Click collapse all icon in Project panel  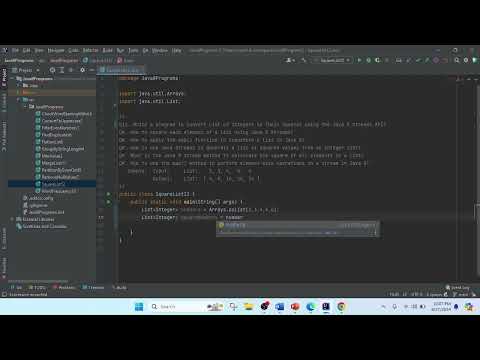coord(71,70)
